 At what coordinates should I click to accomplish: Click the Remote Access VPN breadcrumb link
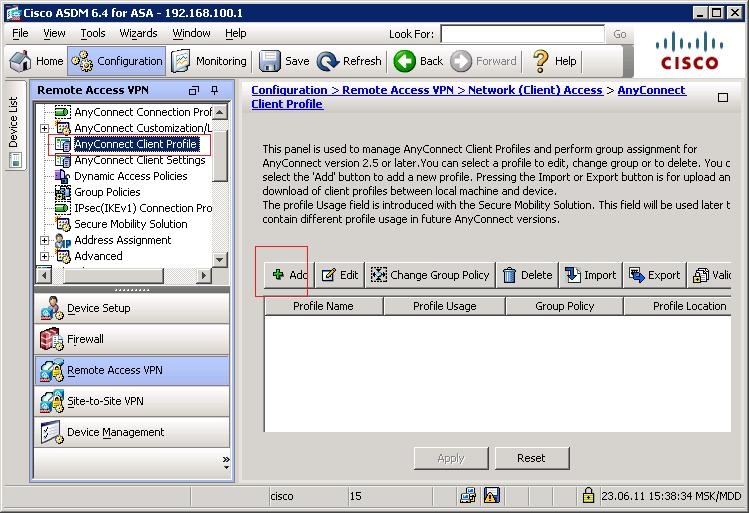pos(397,90)
